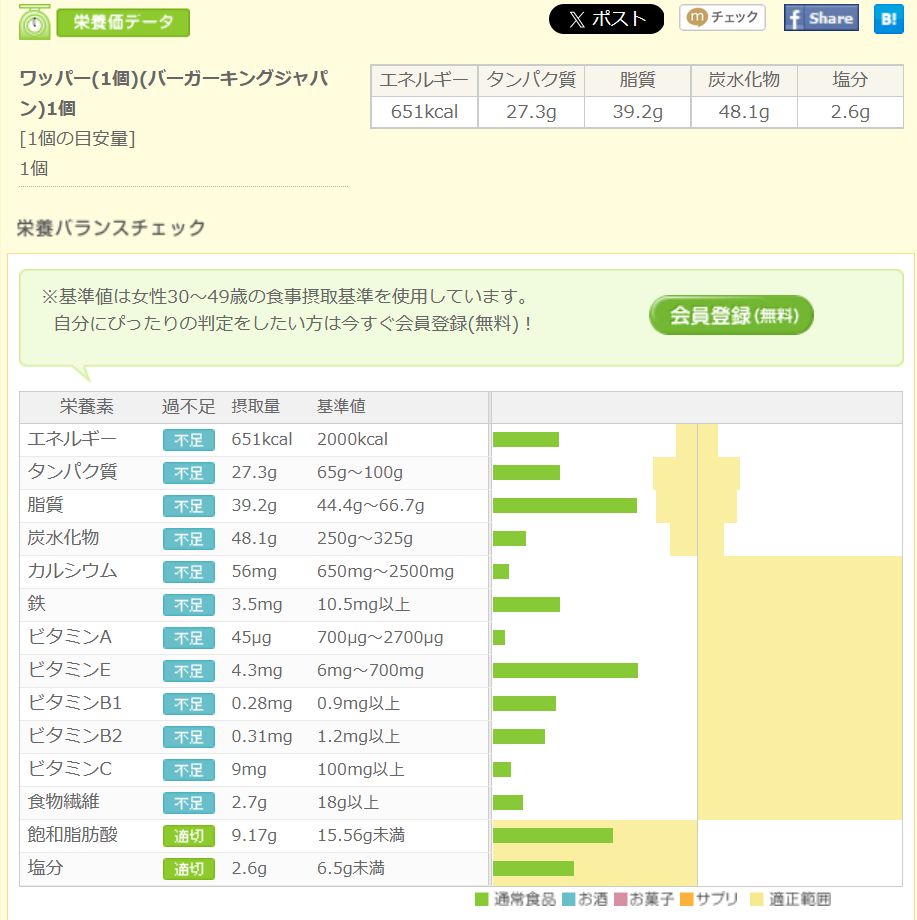Click the 過不足 column header
The height and width of the screenshot is (920, 917).
coord(189,407)
